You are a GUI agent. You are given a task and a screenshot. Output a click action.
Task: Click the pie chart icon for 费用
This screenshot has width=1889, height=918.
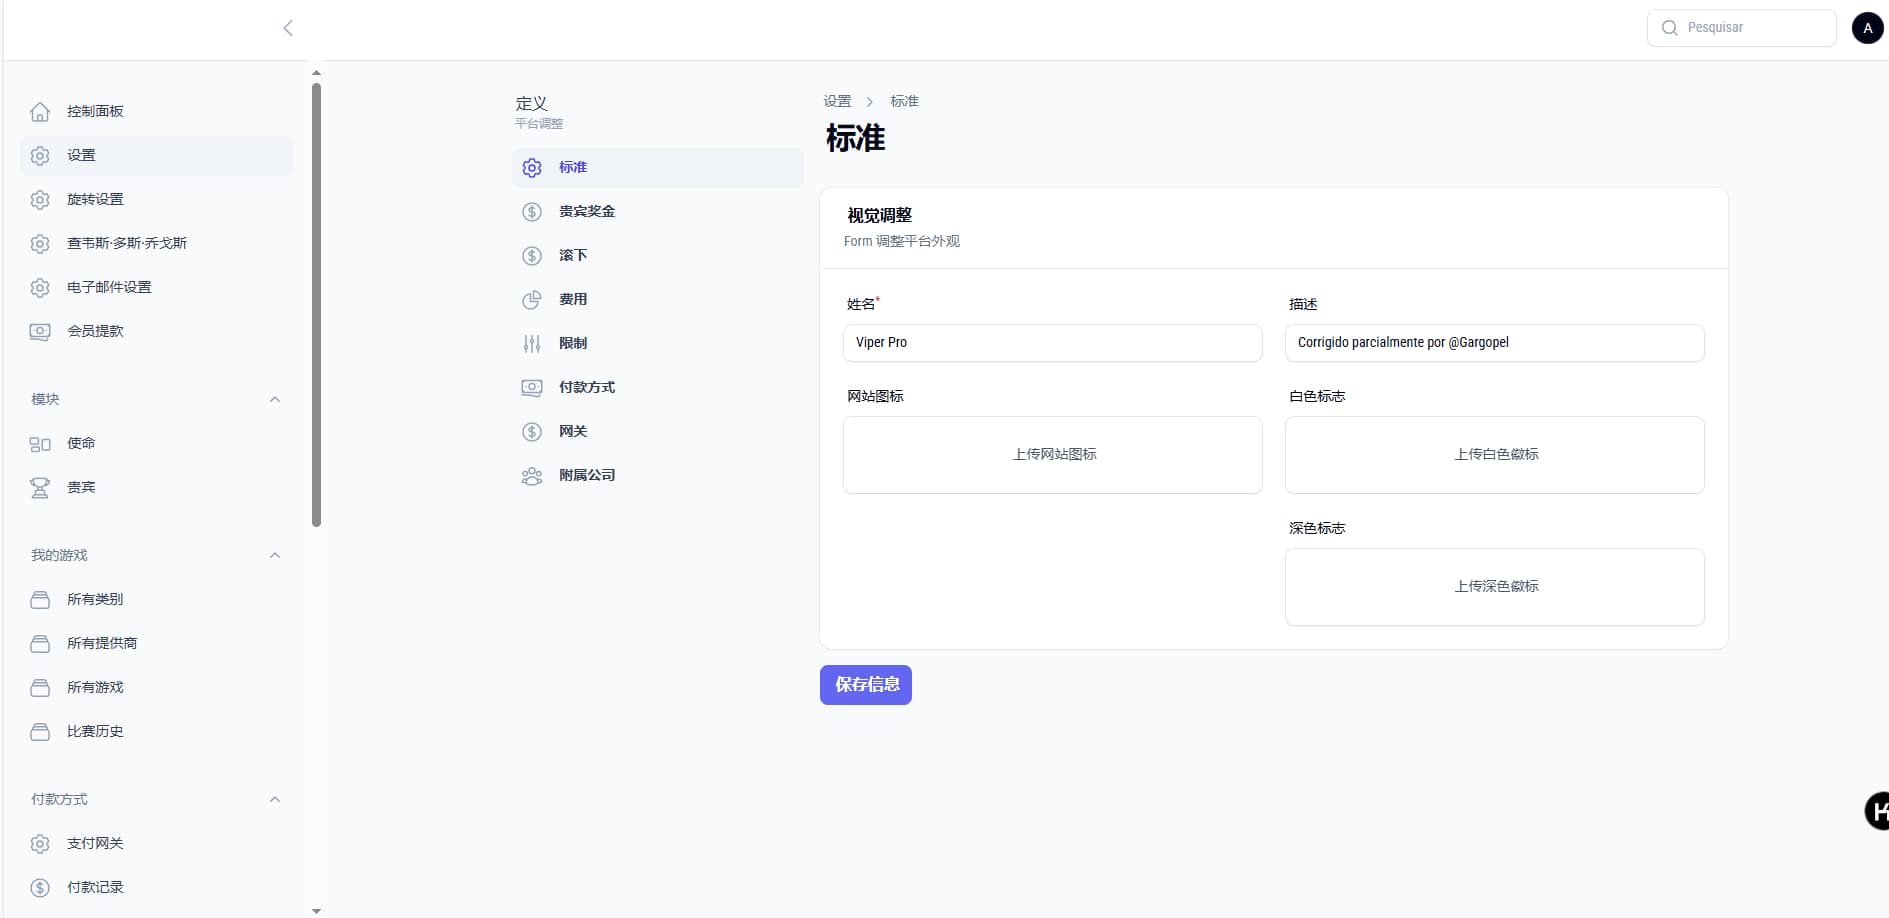click(532, 300)
